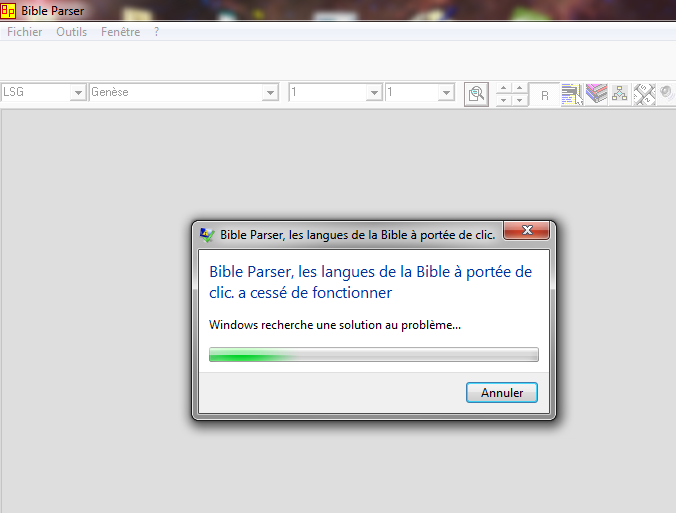Click the keyboard keys toolbar icon
The width and height of the screenshot is (676, 513).
coord(644,94)
